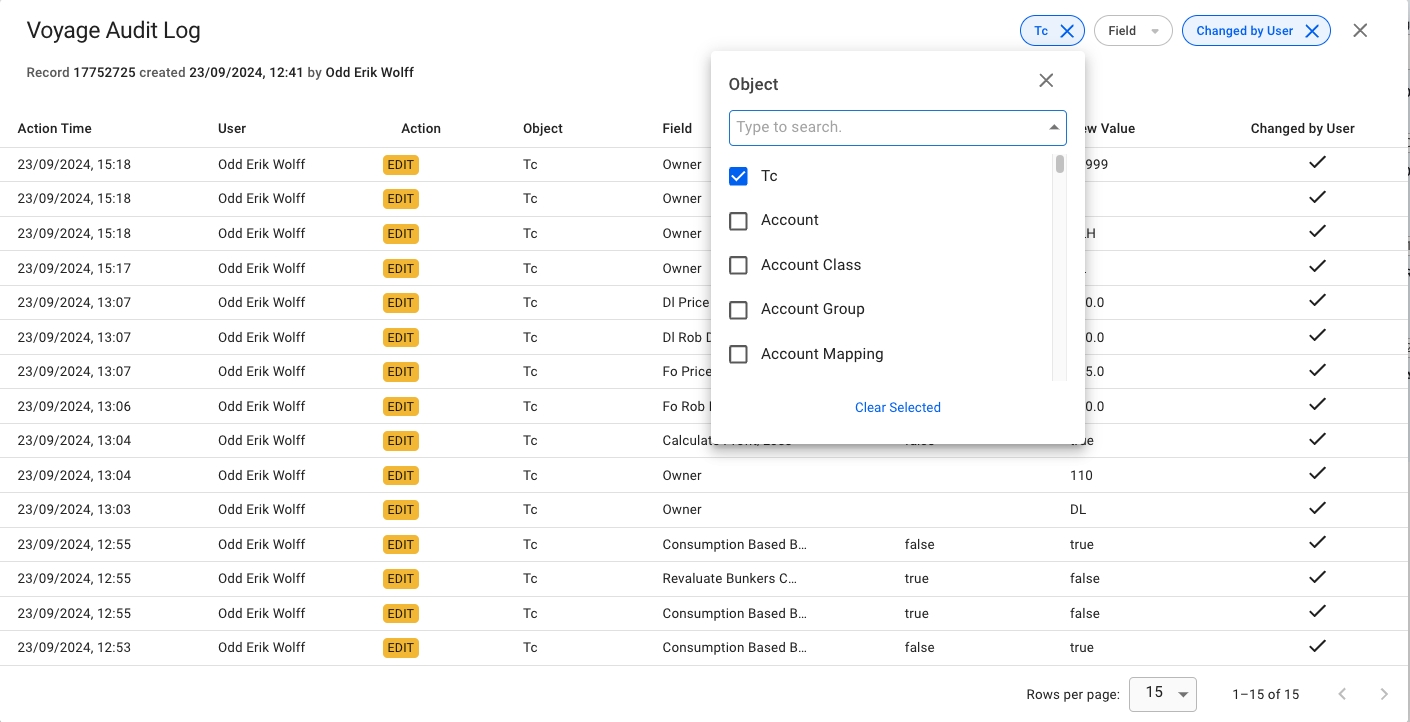Uncheck the Tc object checkbox
Image resolution: width=1410 pixels, height=722 pixels.
(x=738, y=176)
